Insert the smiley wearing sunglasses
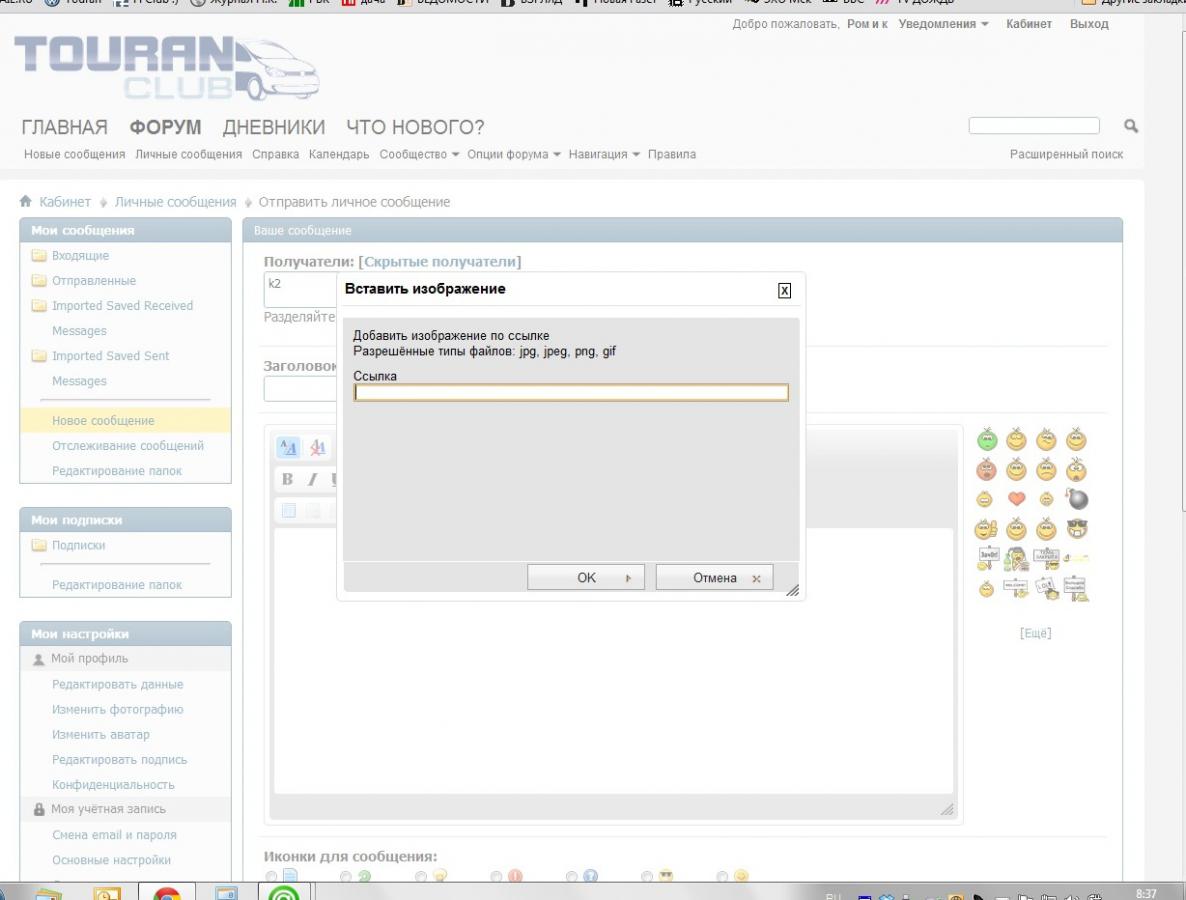 point(1076,529)
